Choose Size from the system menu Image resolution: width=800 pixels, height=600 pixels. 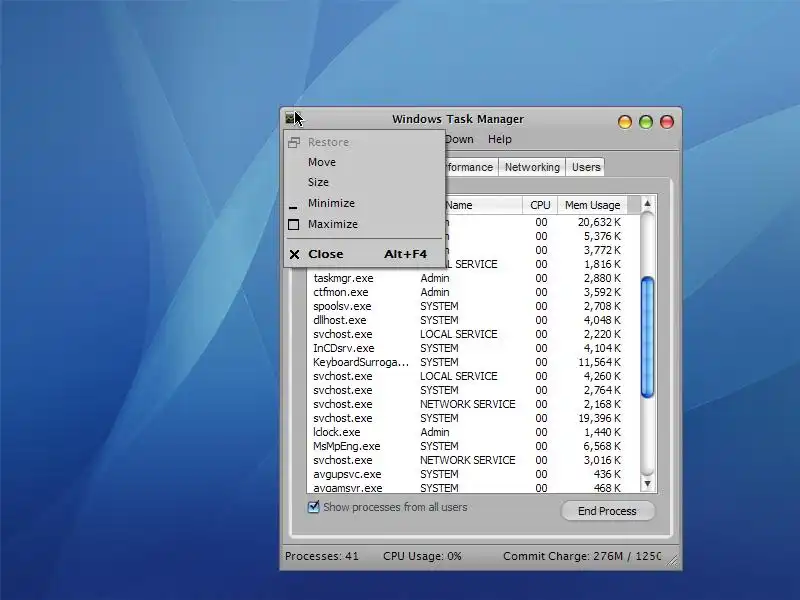point(364,182)
